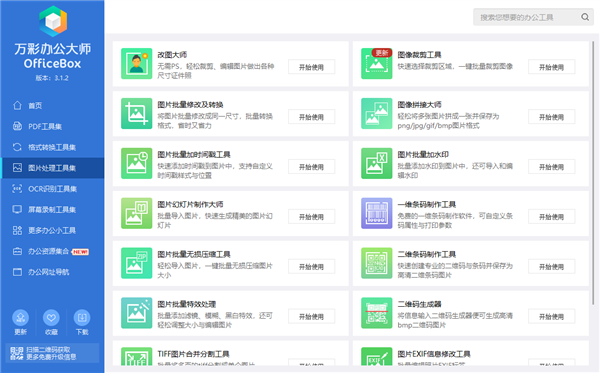
Task: Click the 扫描二维码获取 upgrade info link
Action: click(x=51, y=353)
